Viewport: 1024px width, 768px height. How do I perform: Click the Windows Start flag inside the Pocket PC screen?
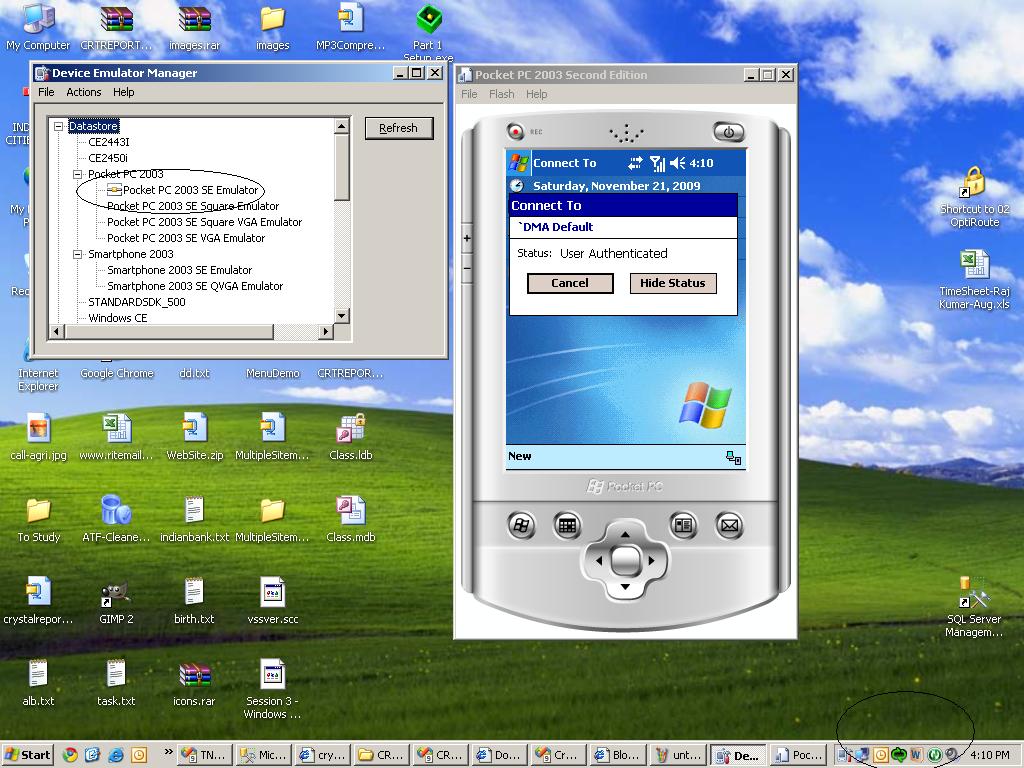click(x=518, y=163)
